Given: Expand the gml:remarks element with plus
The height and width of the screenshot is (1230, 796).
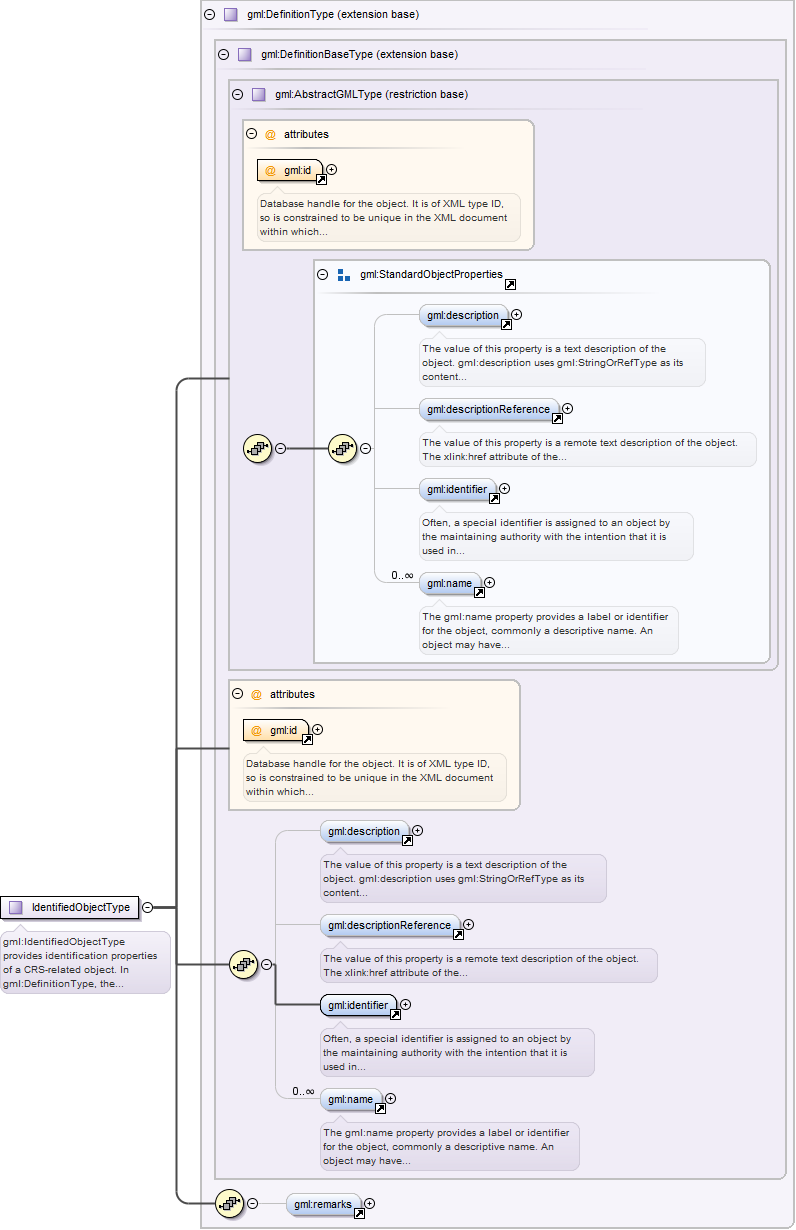Looking at the screenshot, I should (x=370, y=1203).
